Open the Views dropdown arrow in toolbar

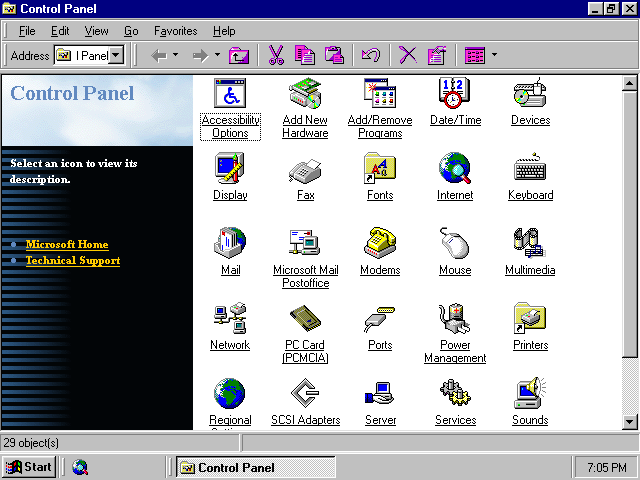pos(493,55)
